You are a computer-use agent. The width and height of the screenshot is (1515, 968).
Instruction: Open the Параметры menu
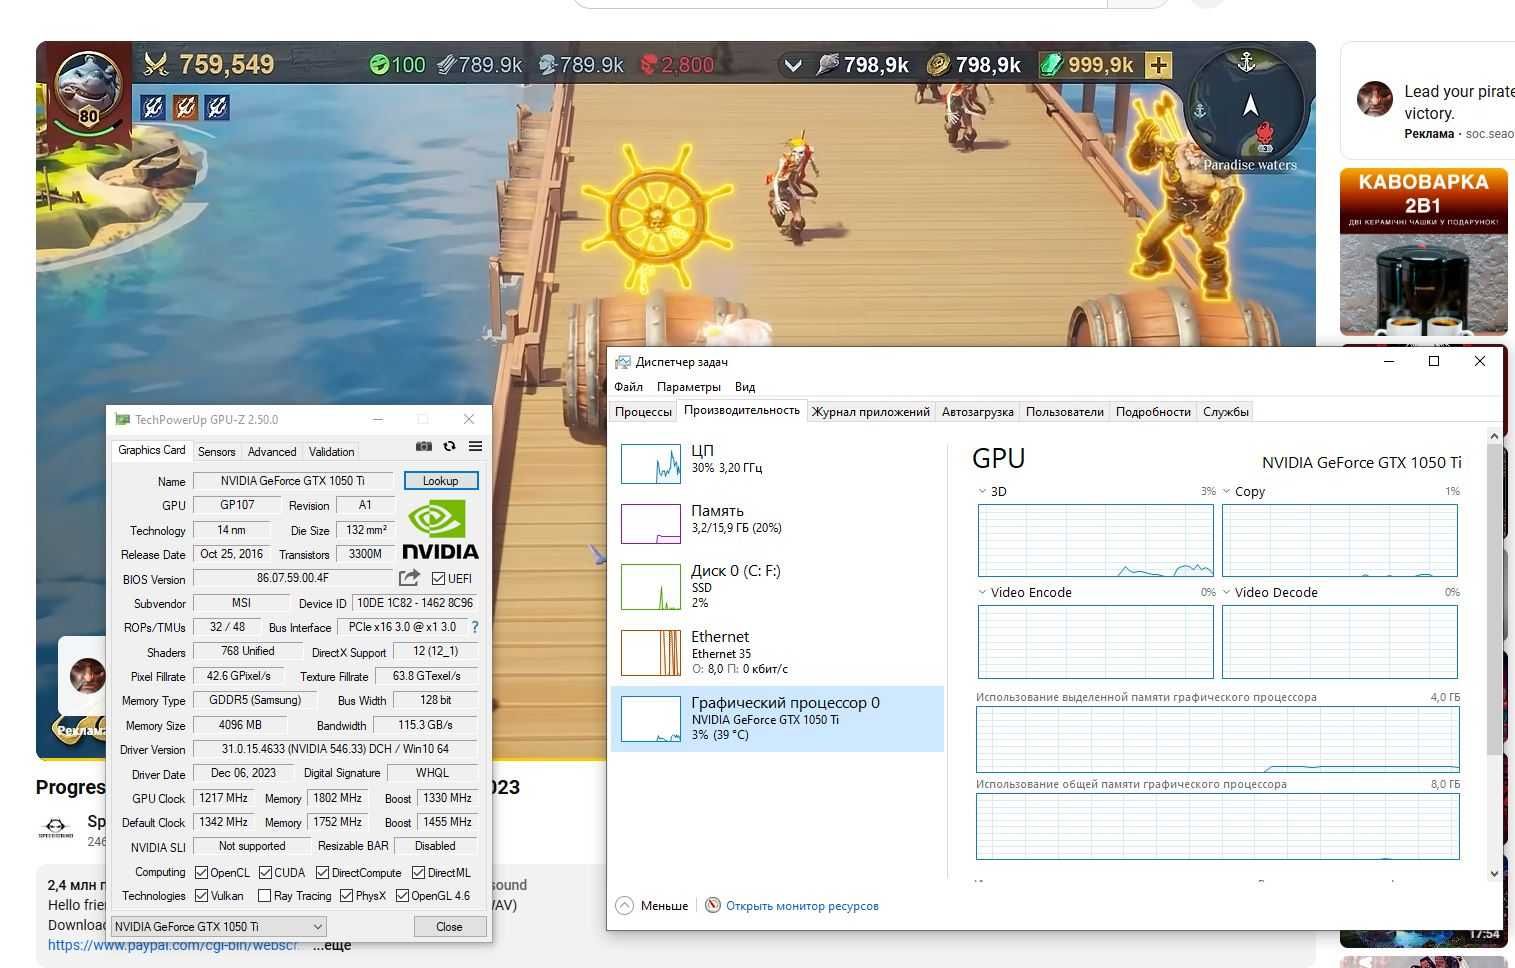click(x=688, y=386)
